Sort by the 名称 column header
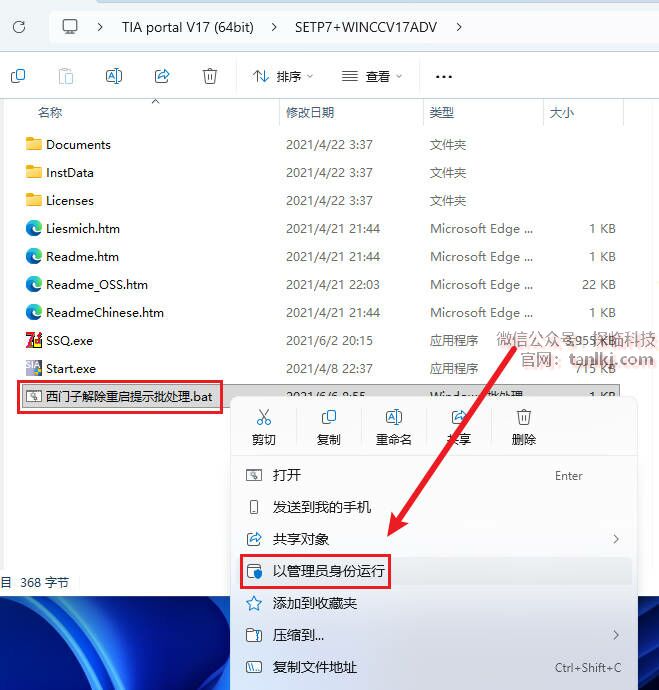Image resolution: width=659 pixels, height=690 pixels. coord(50,113)
